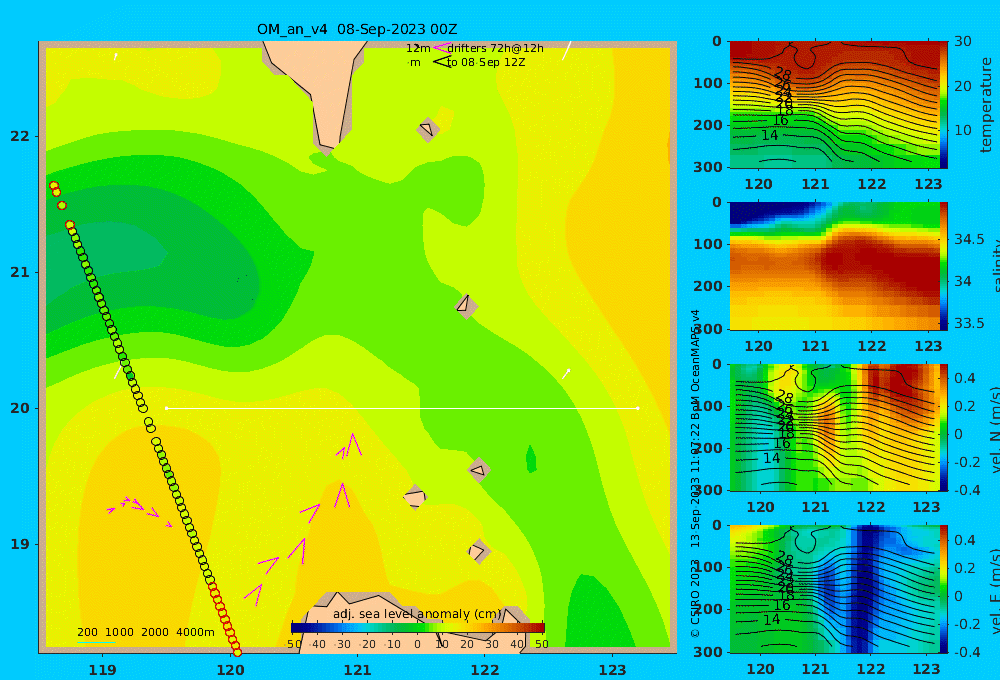Click the vertical "temperature" axis label
The image size is (1000, 680).
tap(986, 105)
